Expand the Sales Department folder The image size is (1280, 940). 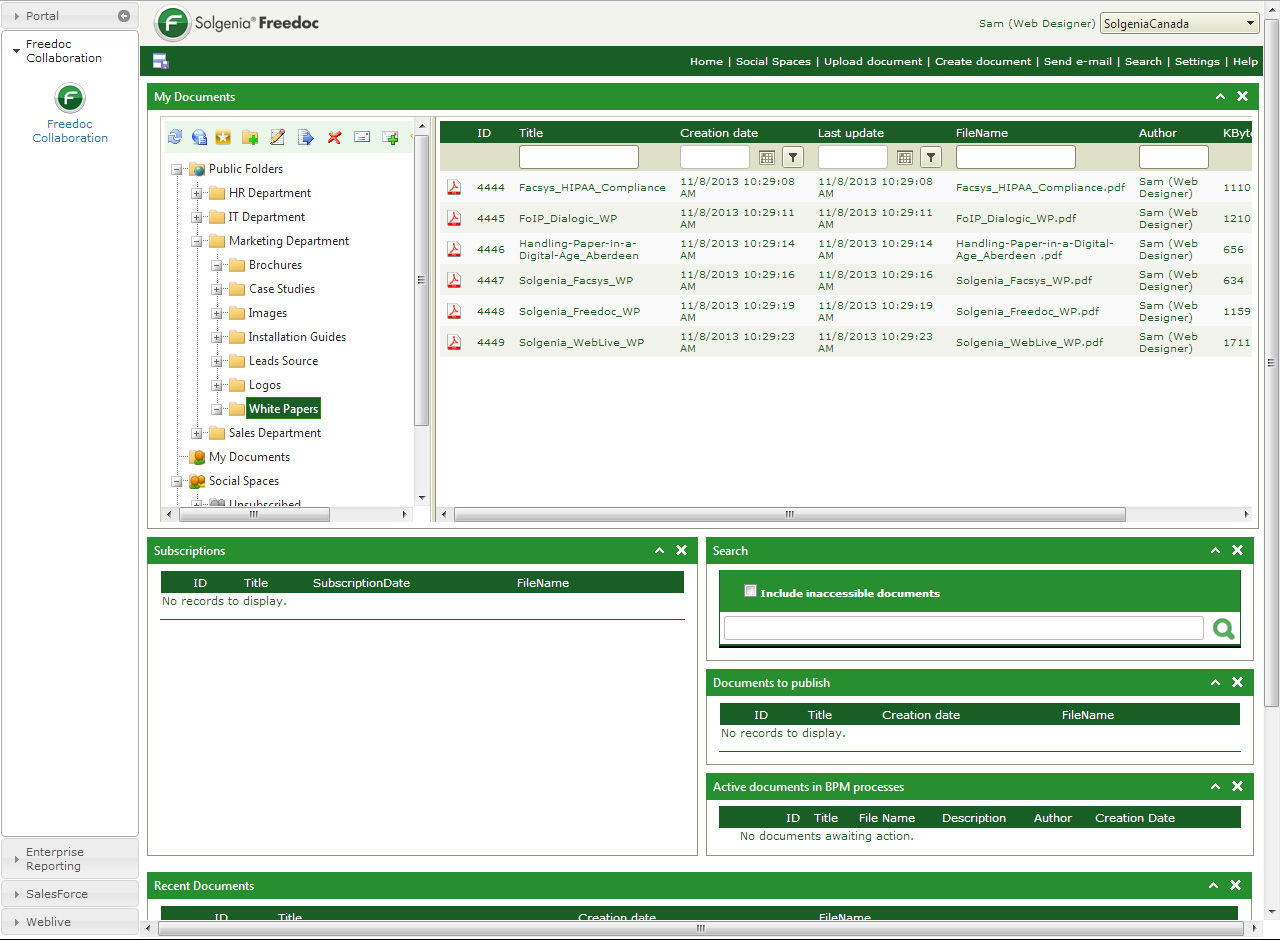coord(197,433)
